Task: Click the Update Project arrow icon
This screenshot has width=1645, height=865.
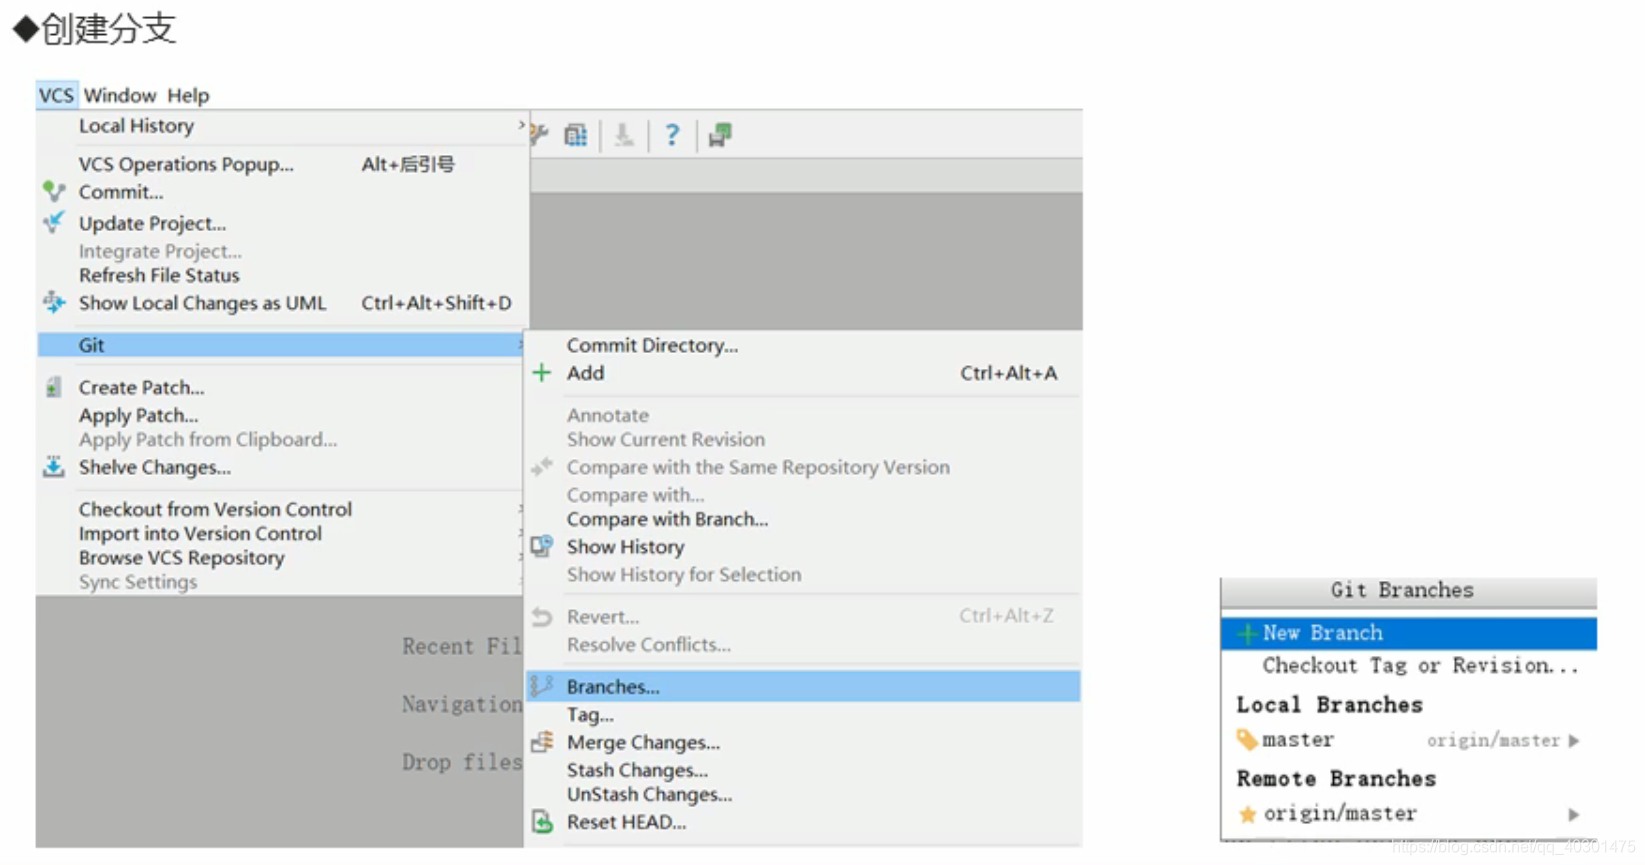Action: pyautogui.click(x=54, y=222)
